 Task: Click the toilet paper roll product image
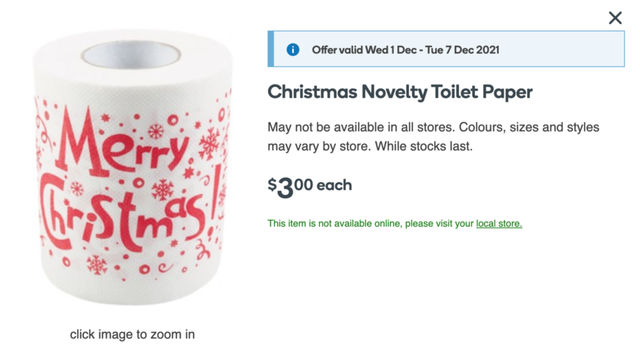[x=133, y=167]
